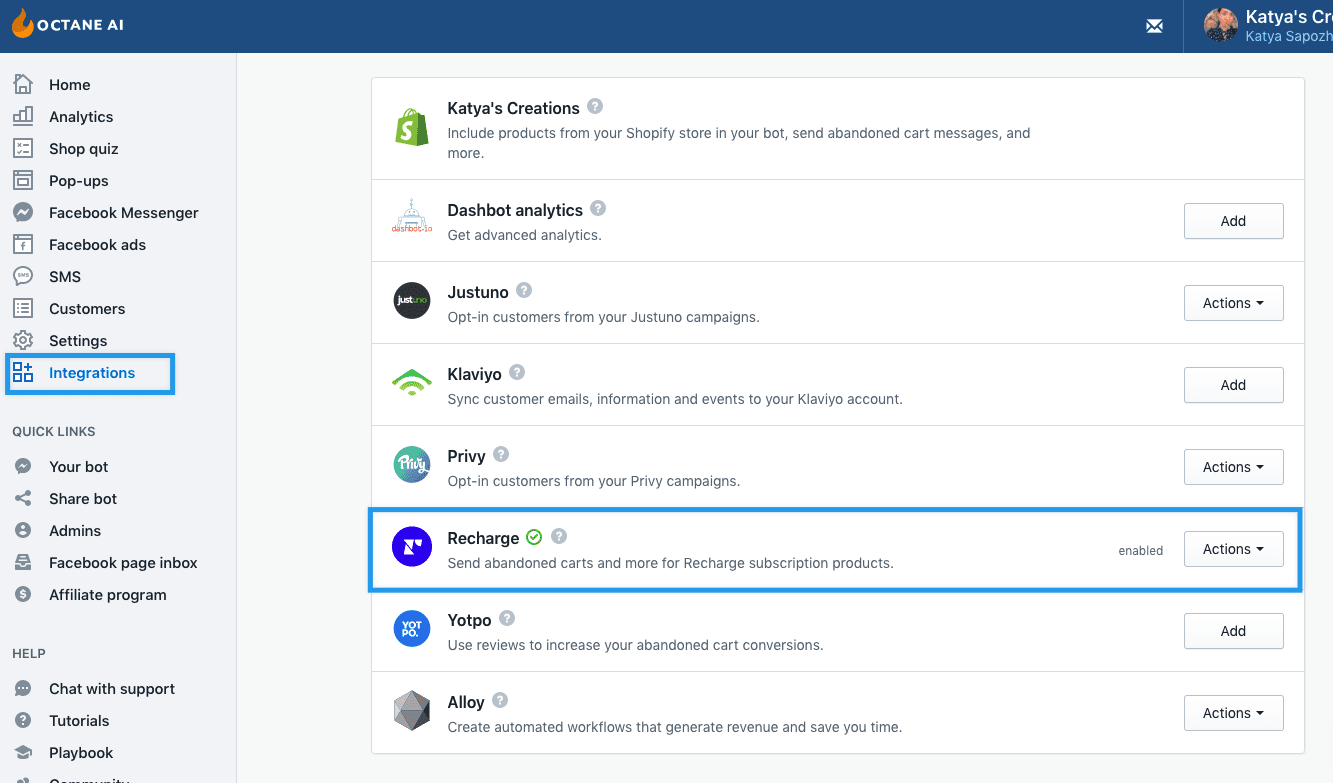Viewport: 1333px width, 783px height.
Task: Click the Affiliate program dollar icon
Action: coord(23,594)
